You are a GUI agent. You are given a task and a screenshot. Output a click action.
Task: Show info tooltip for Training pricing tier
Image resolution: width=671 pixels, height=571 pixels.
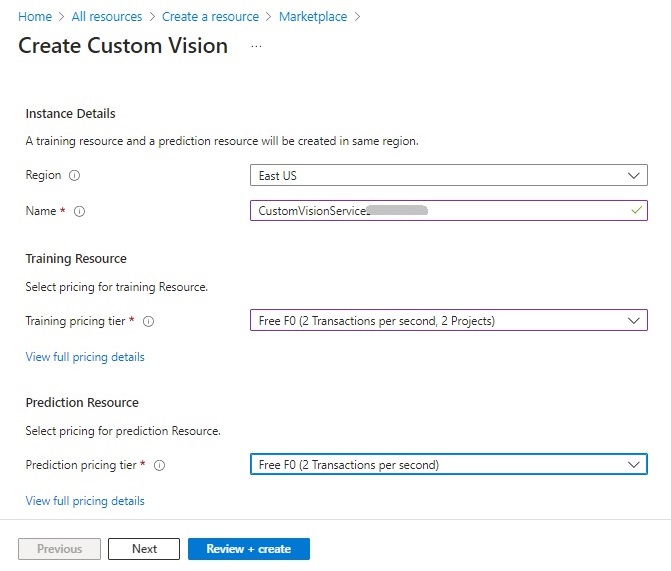[149, 321]
